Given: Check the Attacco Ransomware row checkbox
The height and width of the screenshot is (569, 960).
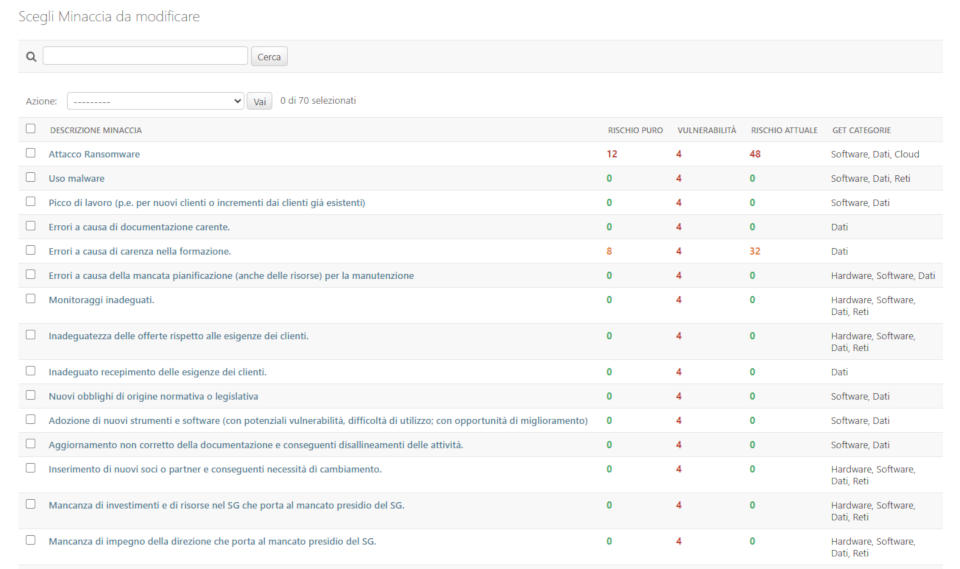Looking at the screenshot, I should tap(30, 154).
